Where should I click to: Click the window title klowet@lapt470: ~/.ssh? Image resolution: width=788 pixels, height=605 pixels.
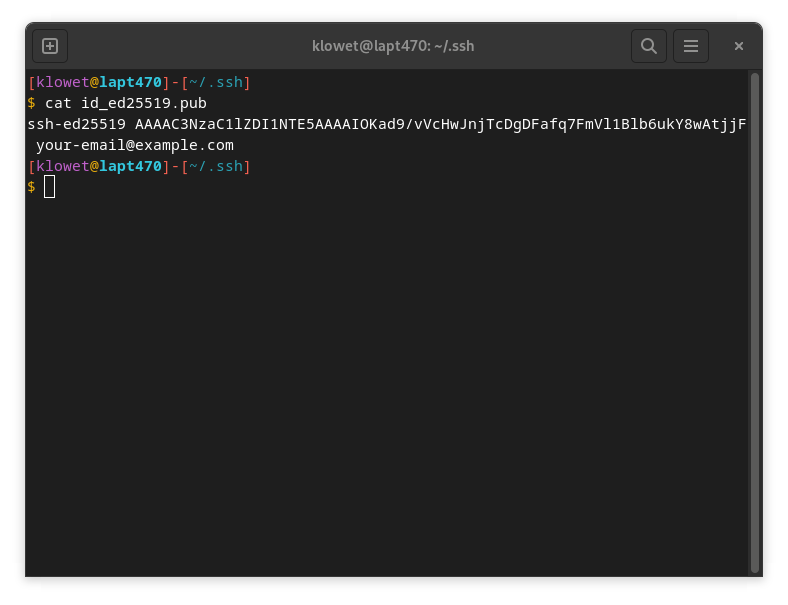(393, 46)
